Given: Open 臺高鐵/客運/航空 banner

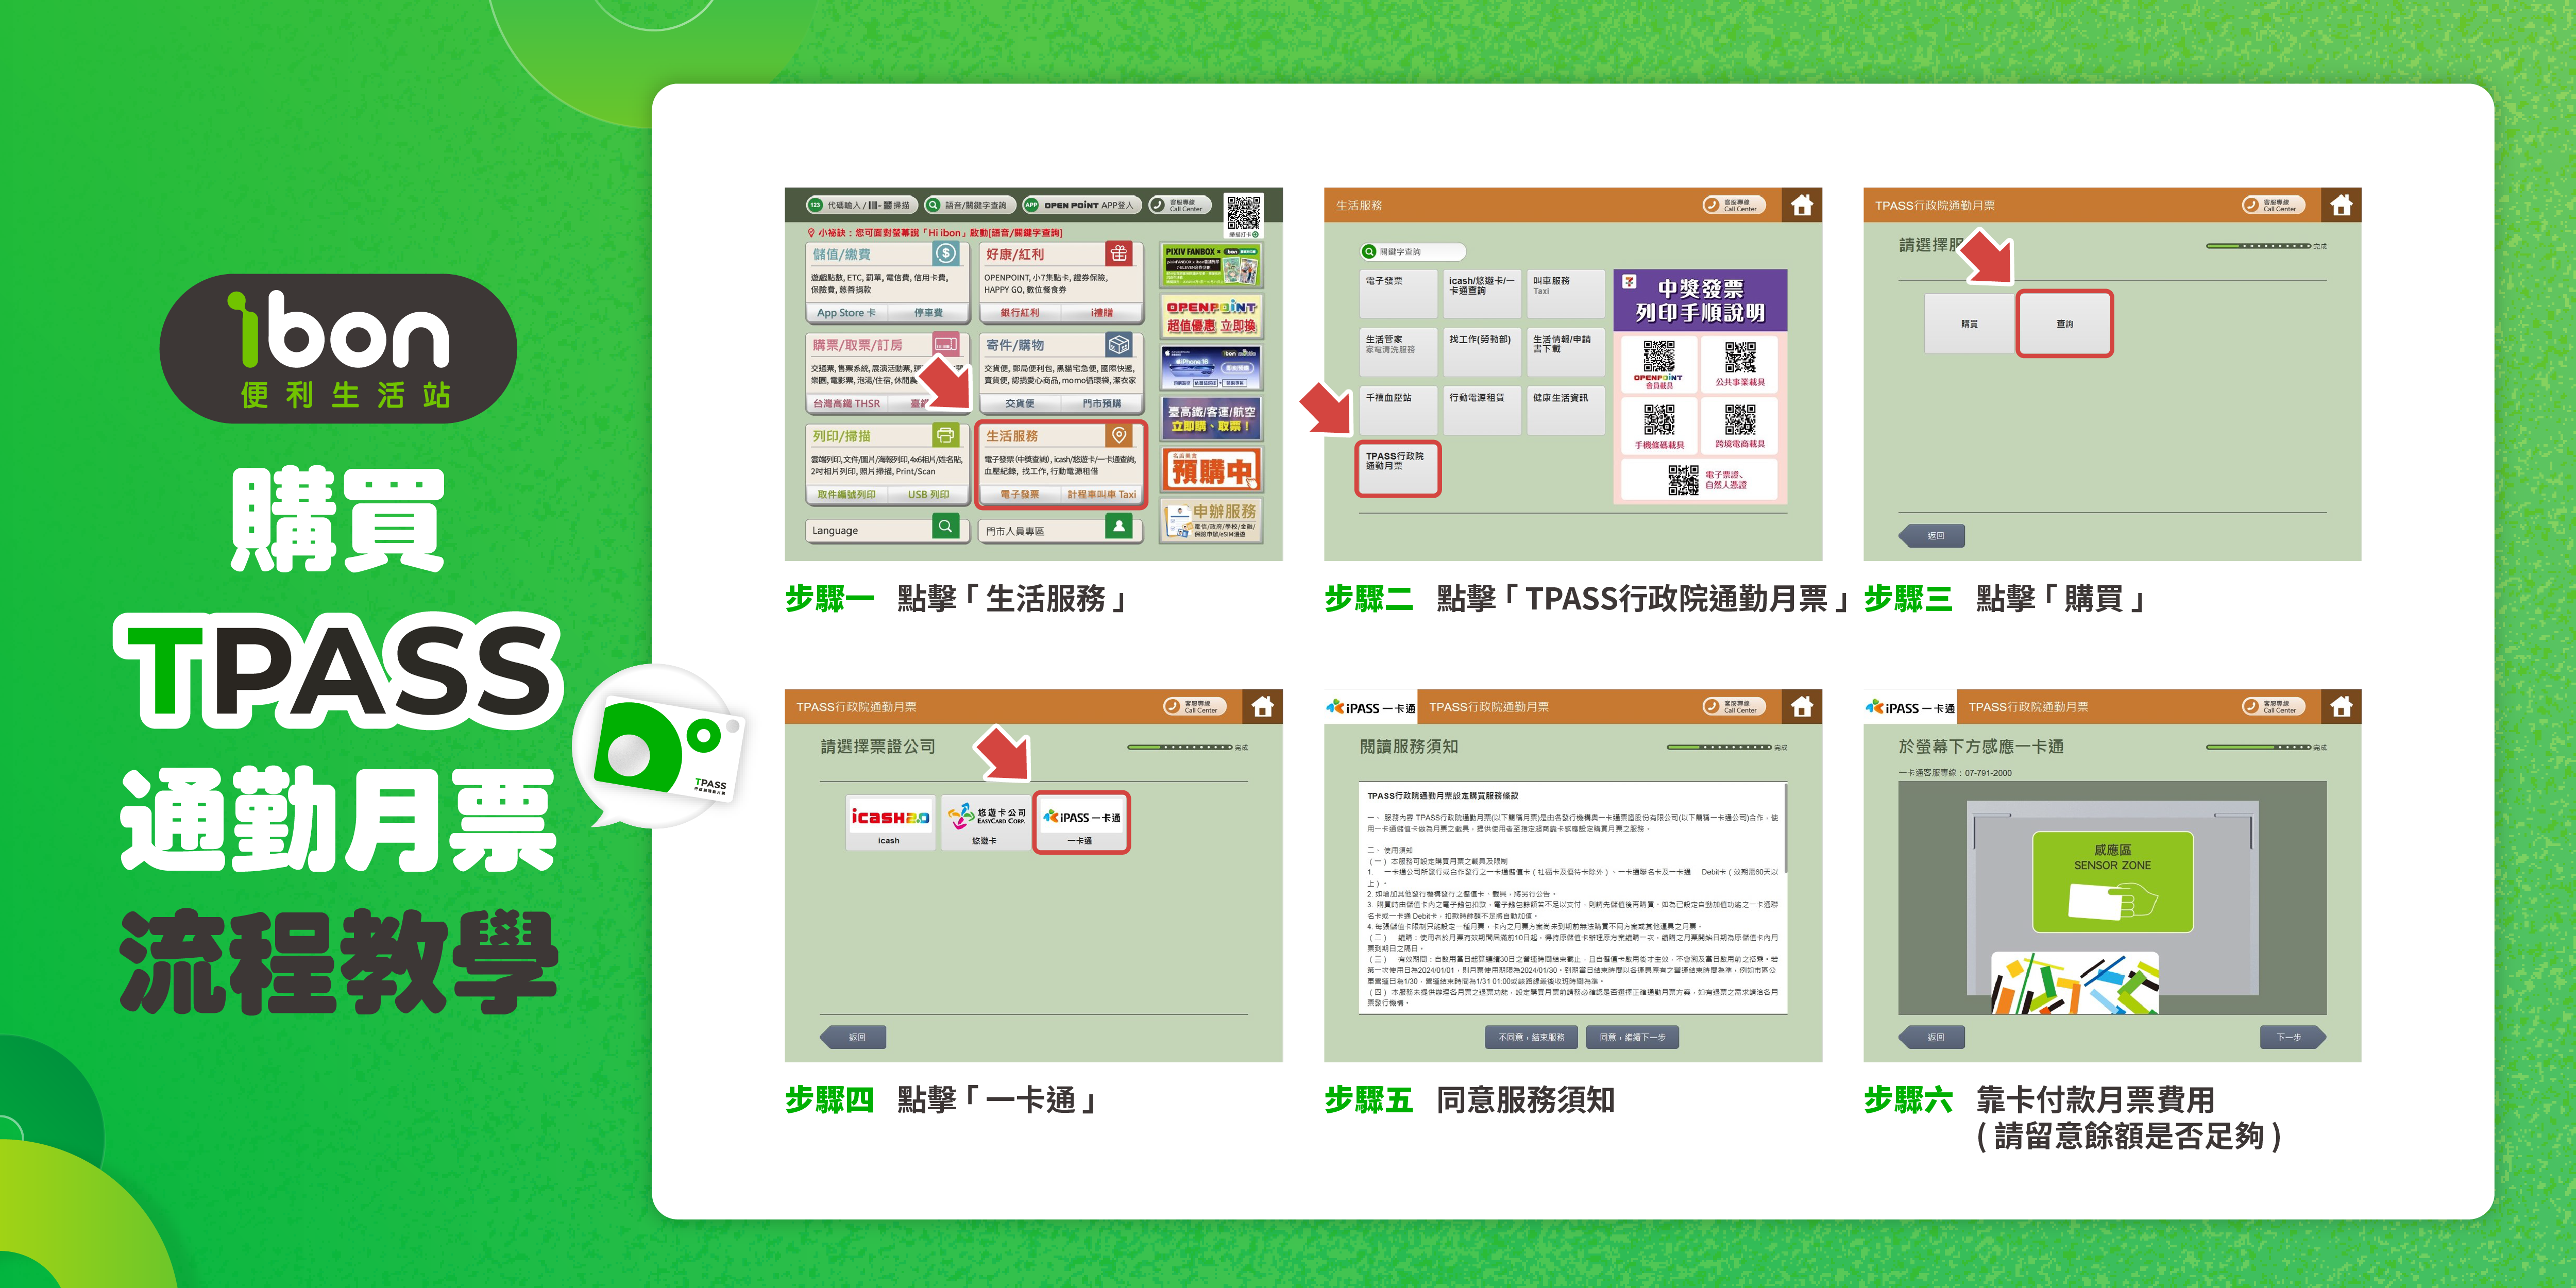Looking at the screenshot, I should point(1211,419).
